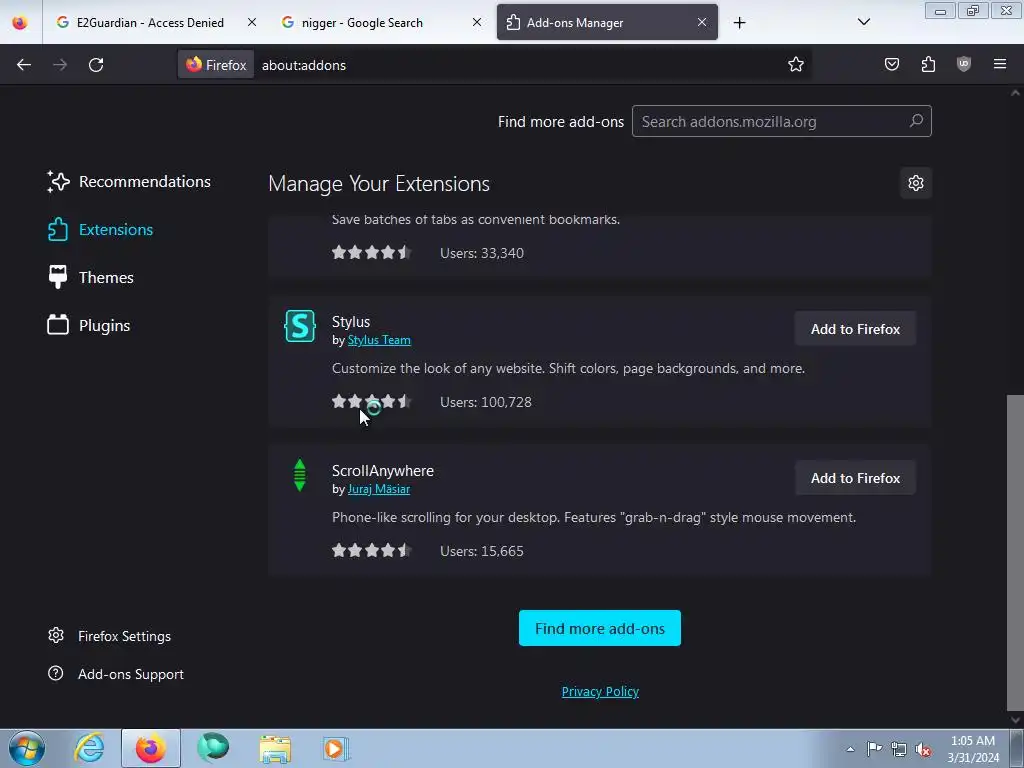
Task: Switch to the Google Search tab
Action: [362, 23]
